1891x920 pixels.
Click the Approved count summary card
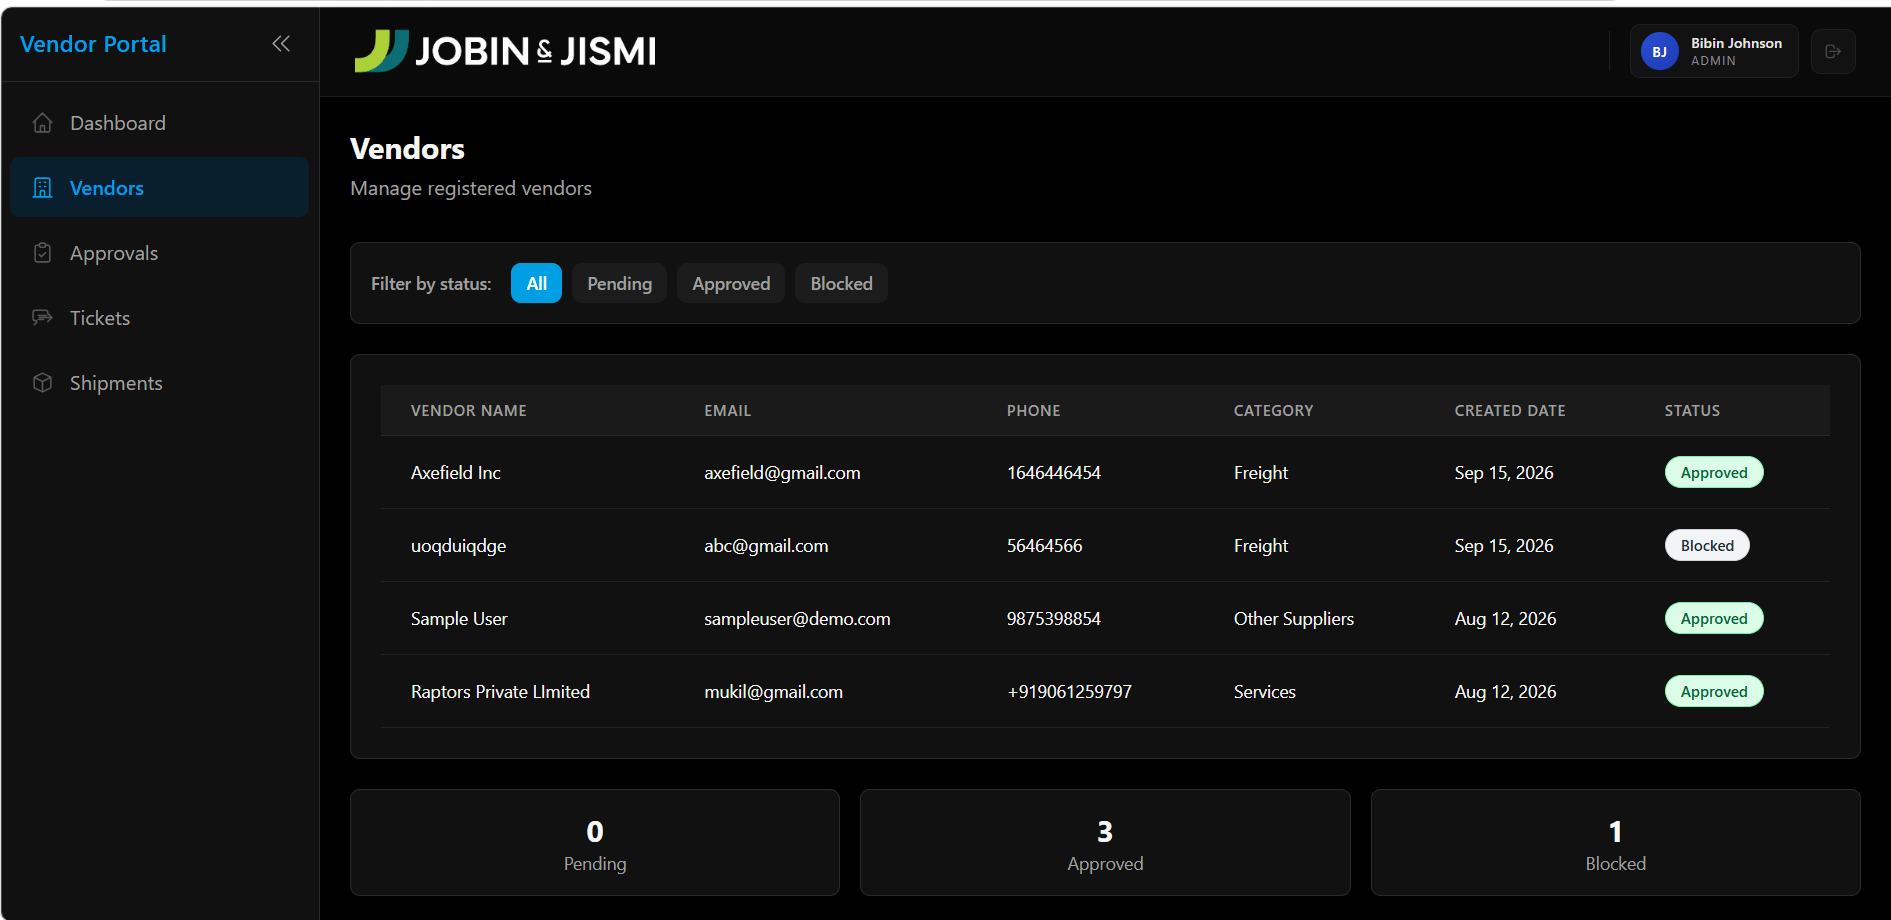tap(1105, 842)
